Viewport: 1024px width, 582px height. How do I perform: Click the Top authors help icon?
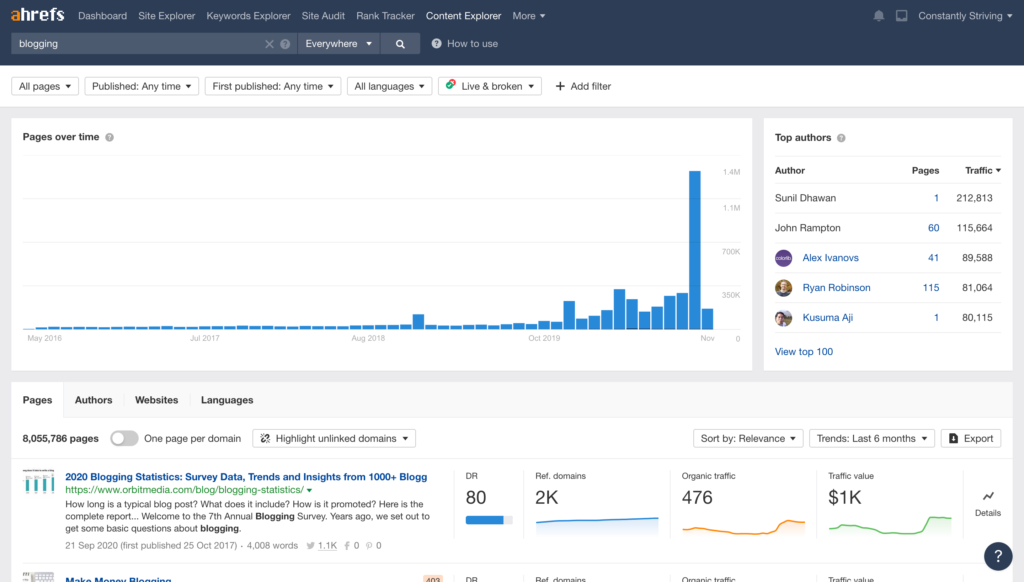(x=841, y=138)
